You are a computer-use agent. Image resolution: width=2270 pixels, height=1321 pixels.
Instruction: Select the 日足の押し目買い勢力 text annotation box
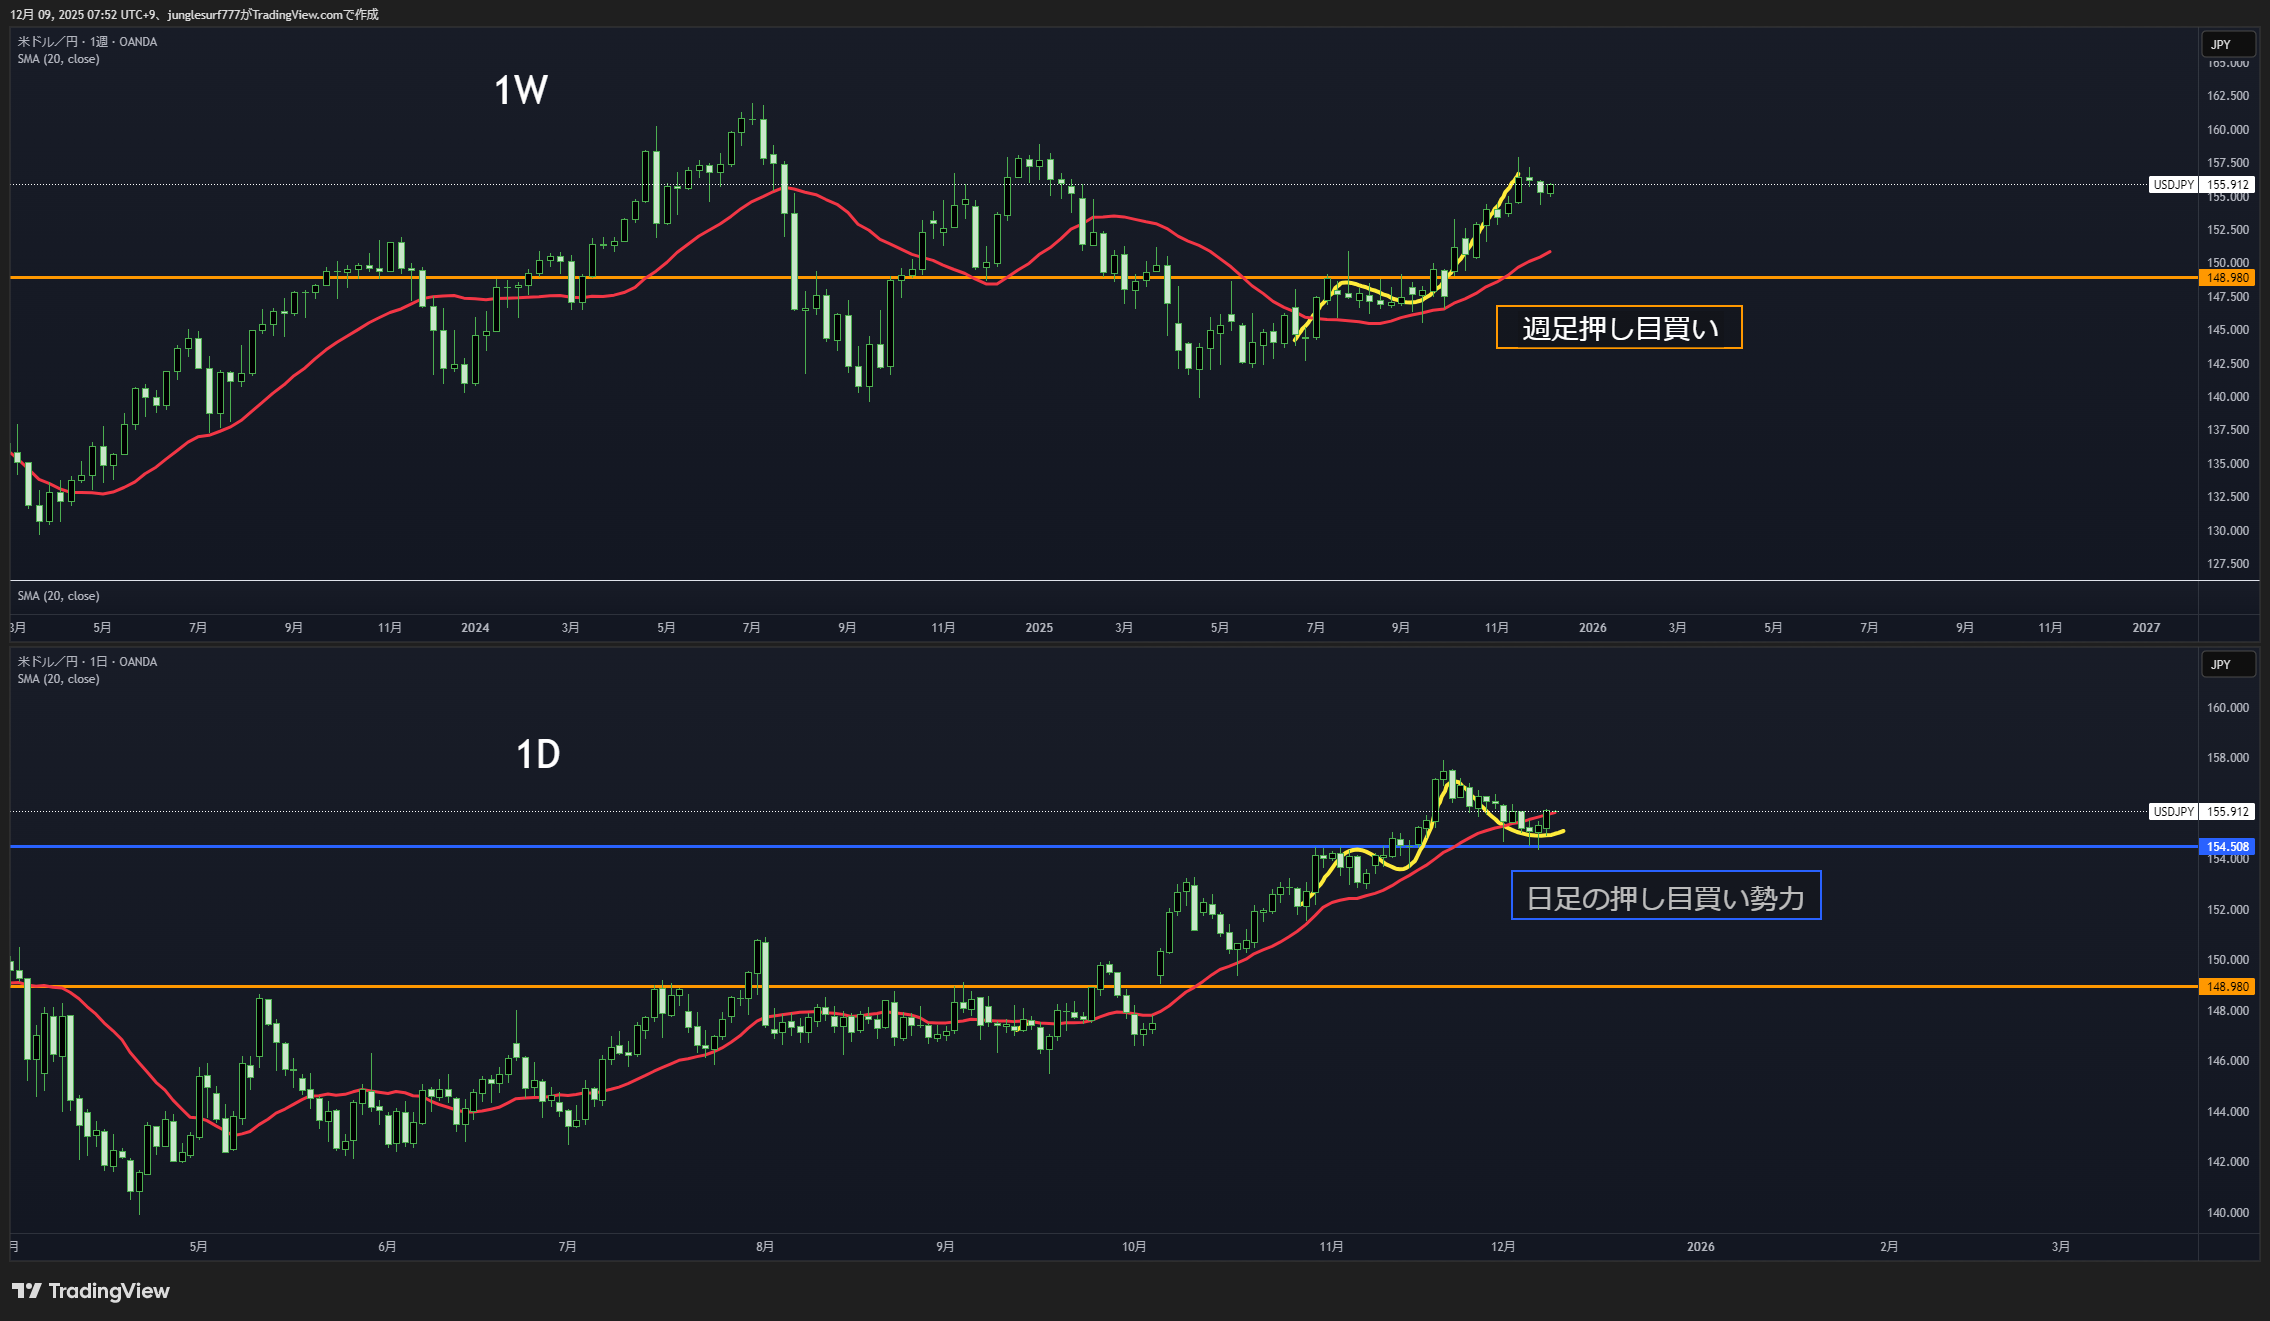click(1665, 896)
